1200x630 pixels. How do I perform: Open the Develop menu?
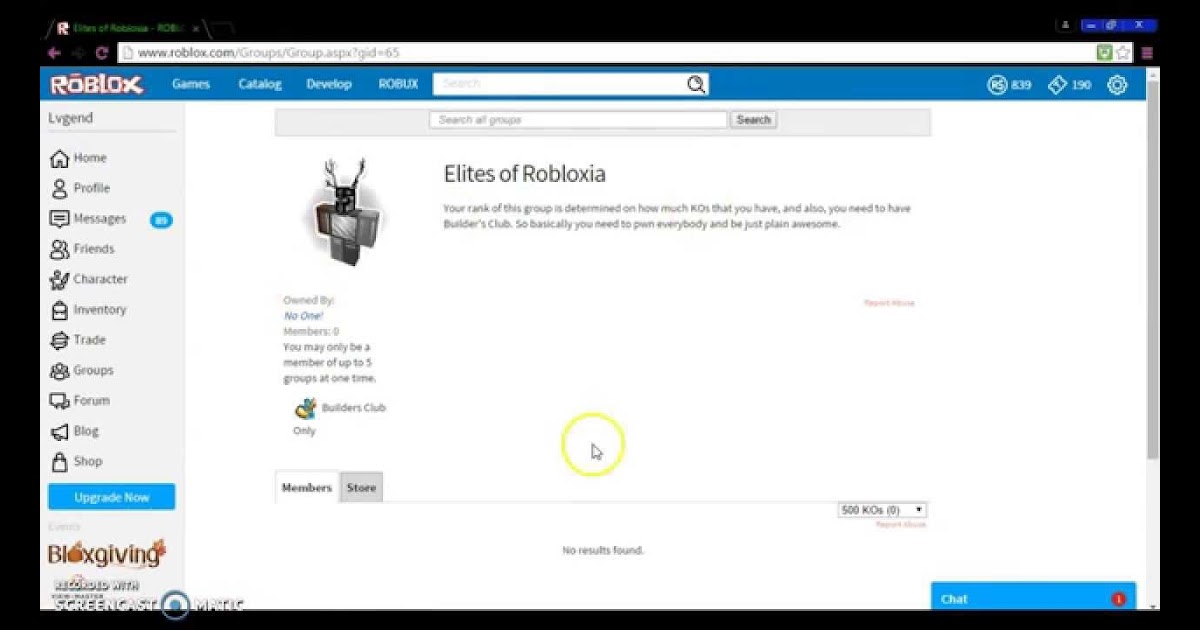click(329, 84)
